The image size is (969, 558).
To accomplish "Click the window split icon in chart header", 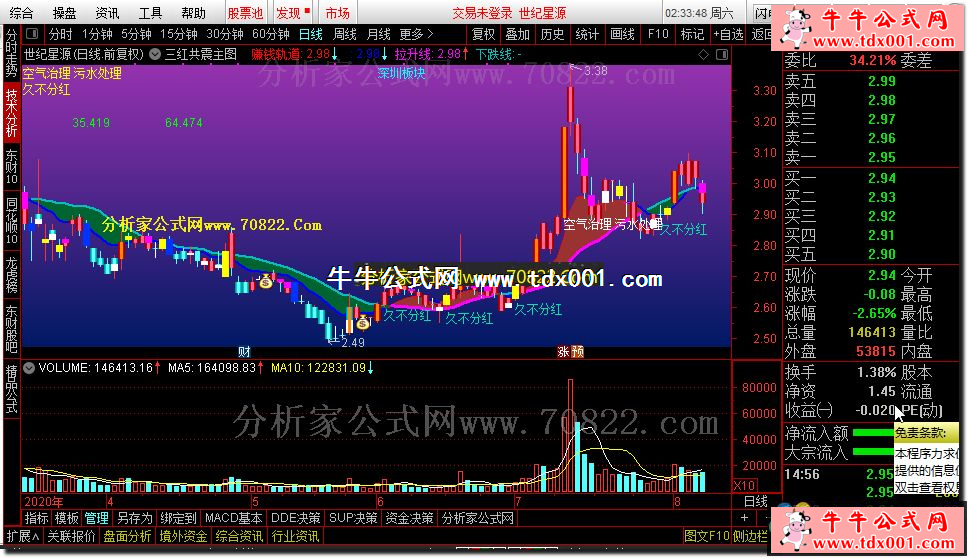I will 721,54.
